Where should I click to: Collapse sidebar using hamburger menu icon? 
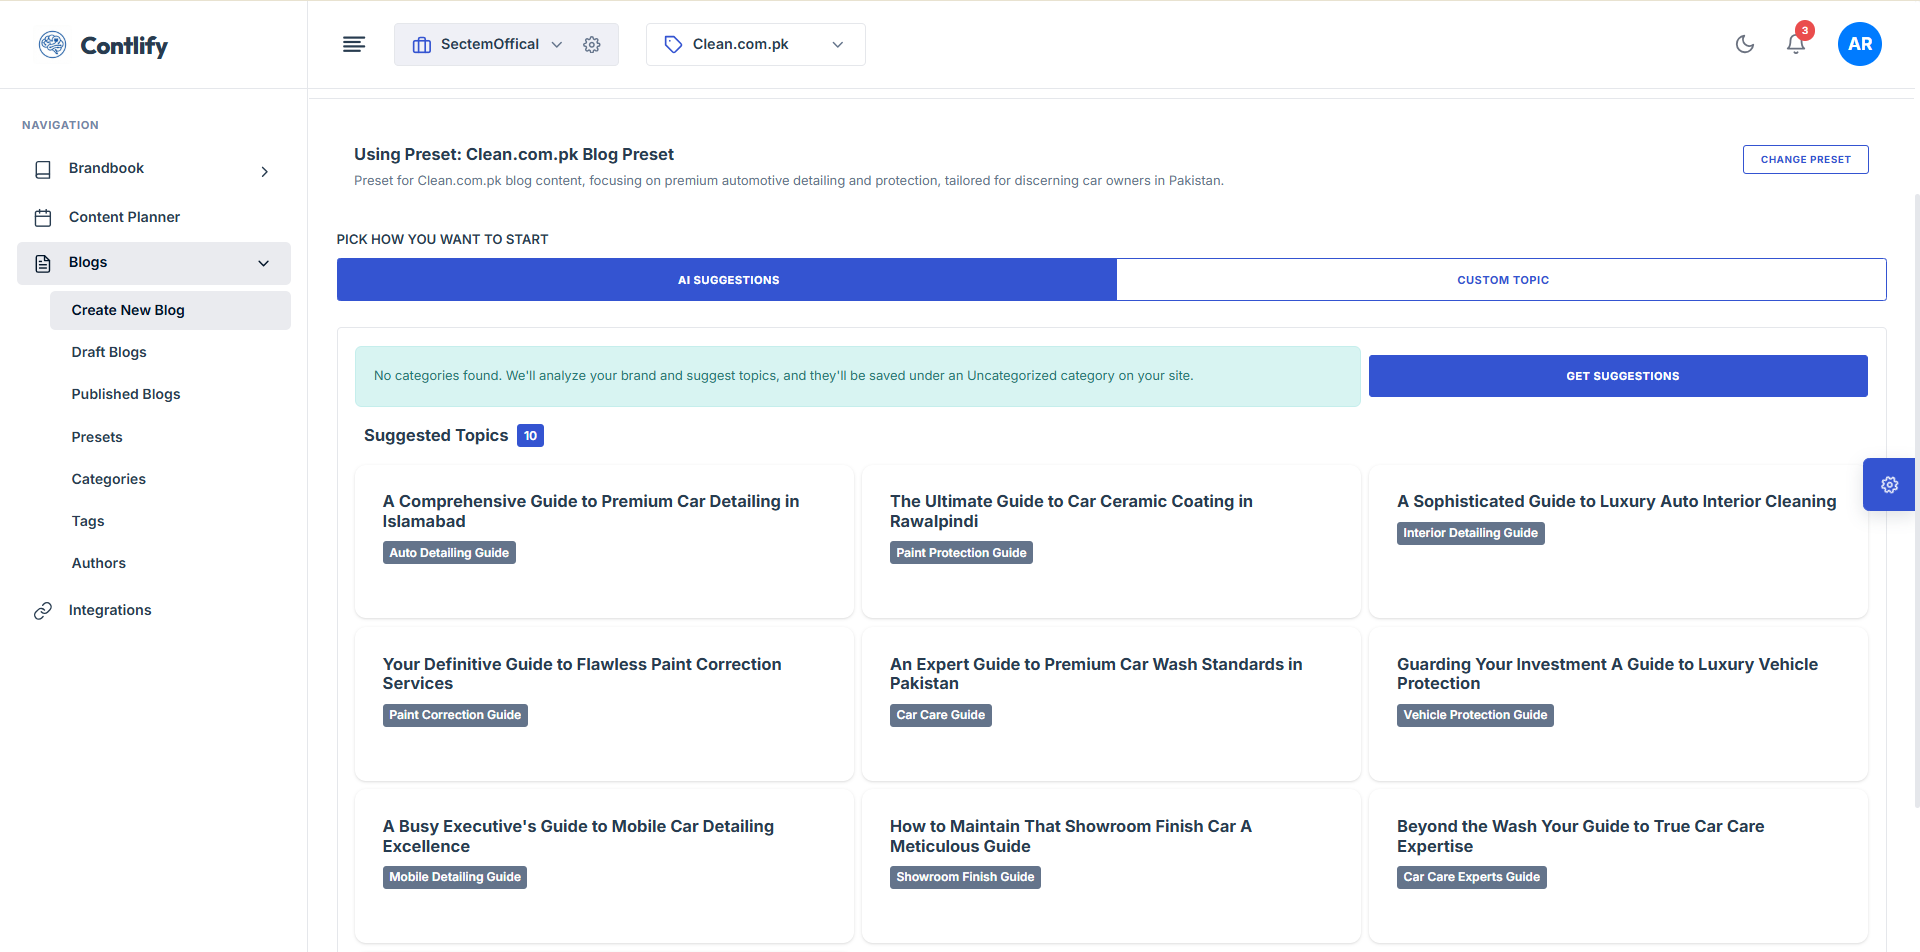pyautogui.click(x=354, y=44)
